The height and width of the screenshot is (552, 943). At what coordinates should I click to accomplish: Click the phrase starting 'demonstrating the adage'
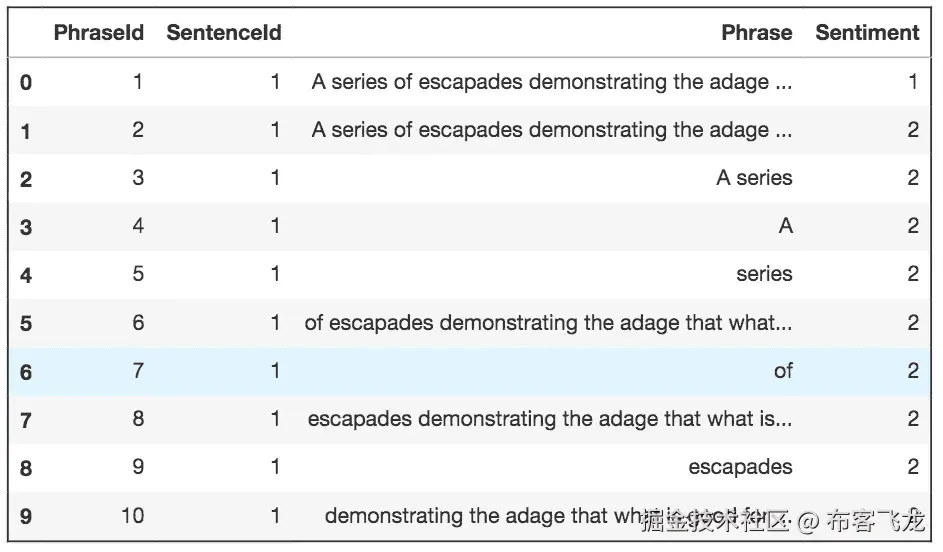480,516
